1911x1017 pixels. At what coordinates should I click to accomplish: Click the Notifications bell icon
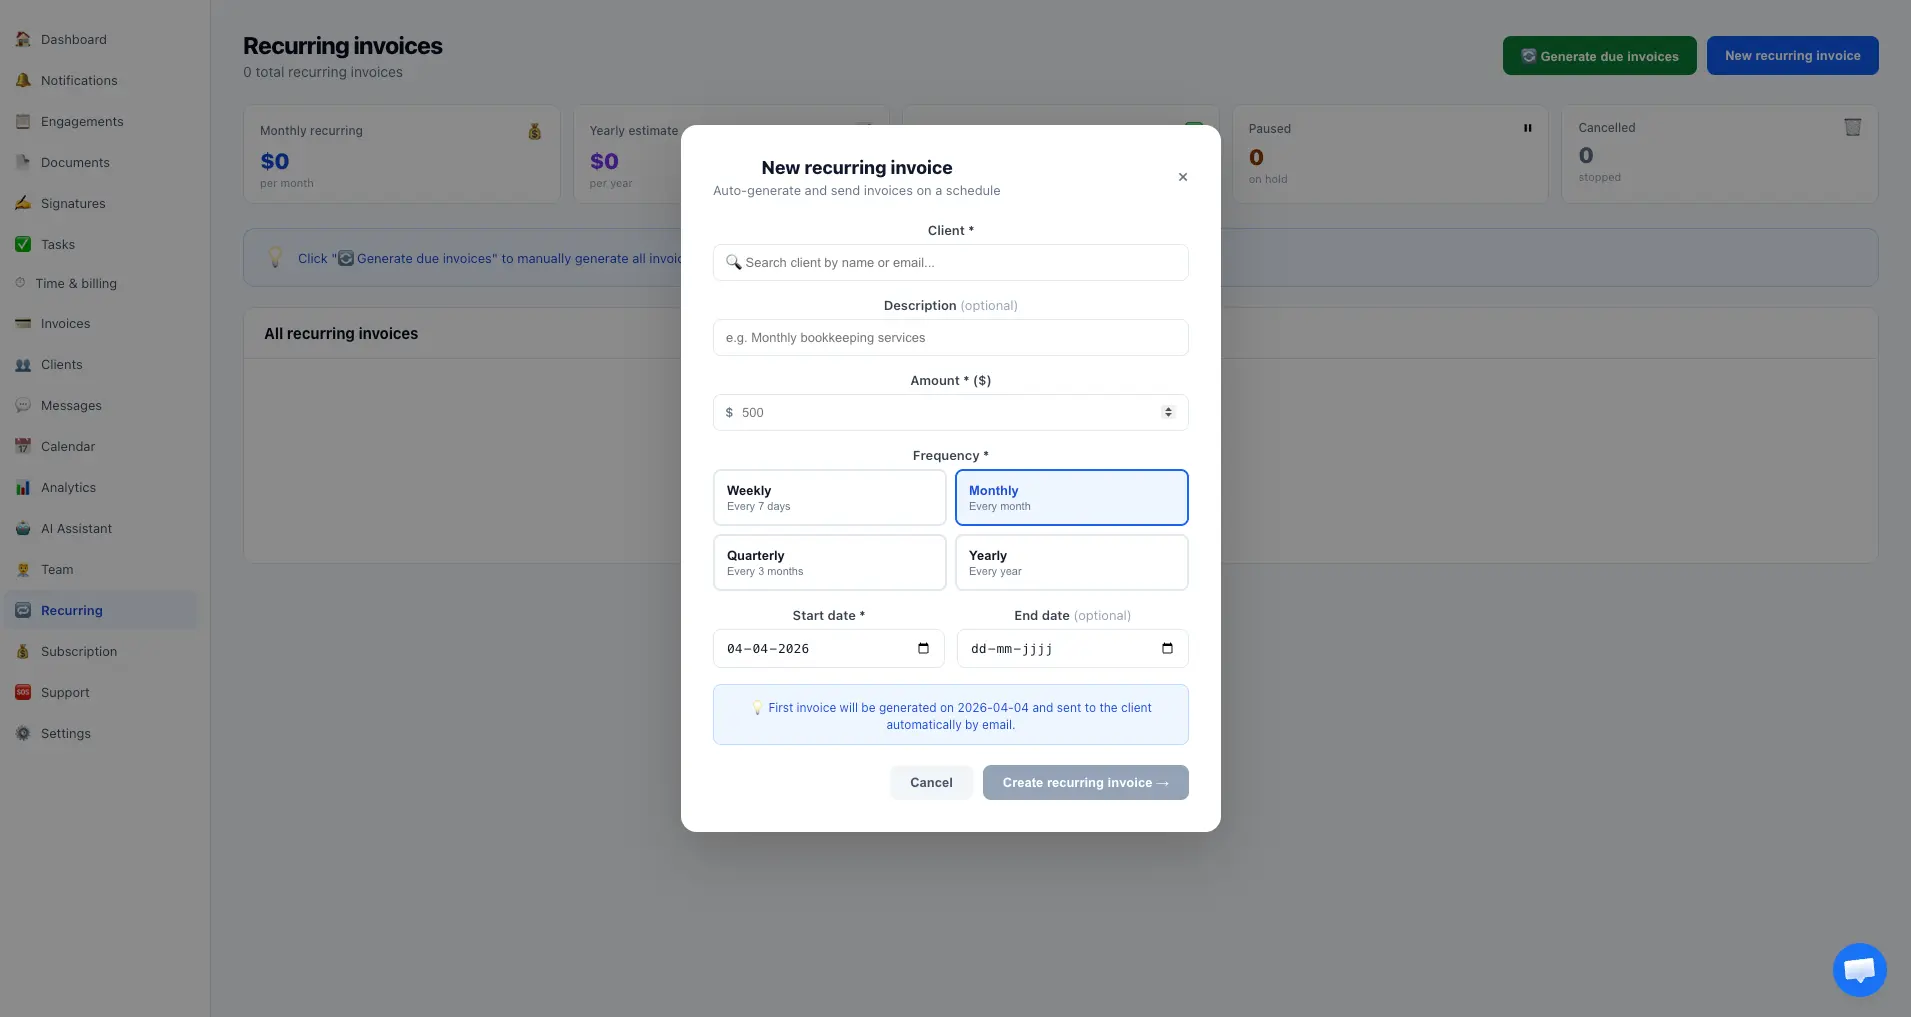(x=23, y=81)
